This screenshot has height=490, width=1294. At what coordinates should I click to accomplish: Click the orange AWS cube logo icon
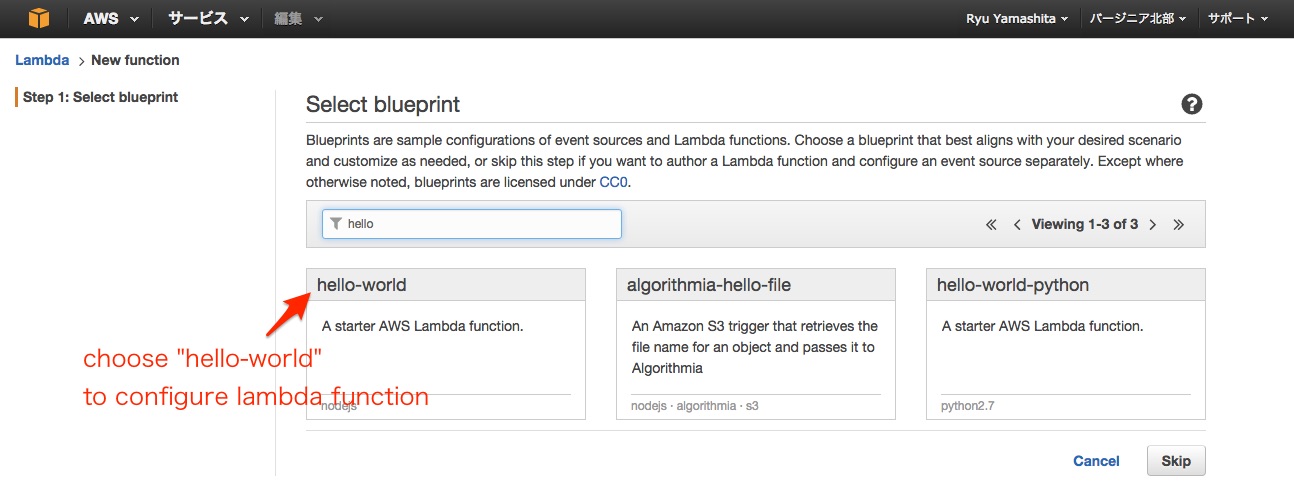click(38, 18)
